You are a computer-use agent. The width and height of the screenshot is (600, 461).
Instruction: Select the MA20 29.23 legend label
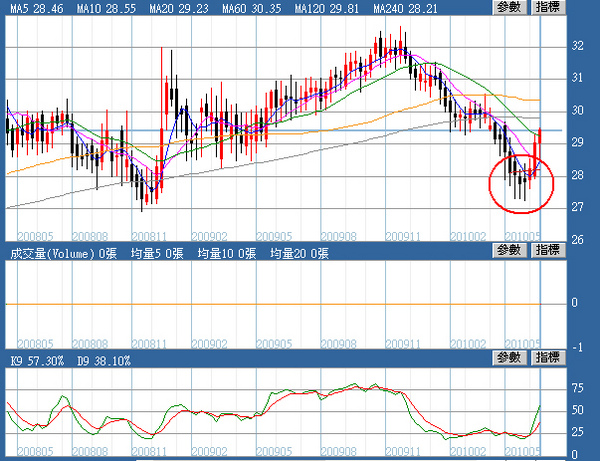pos(181,9)
